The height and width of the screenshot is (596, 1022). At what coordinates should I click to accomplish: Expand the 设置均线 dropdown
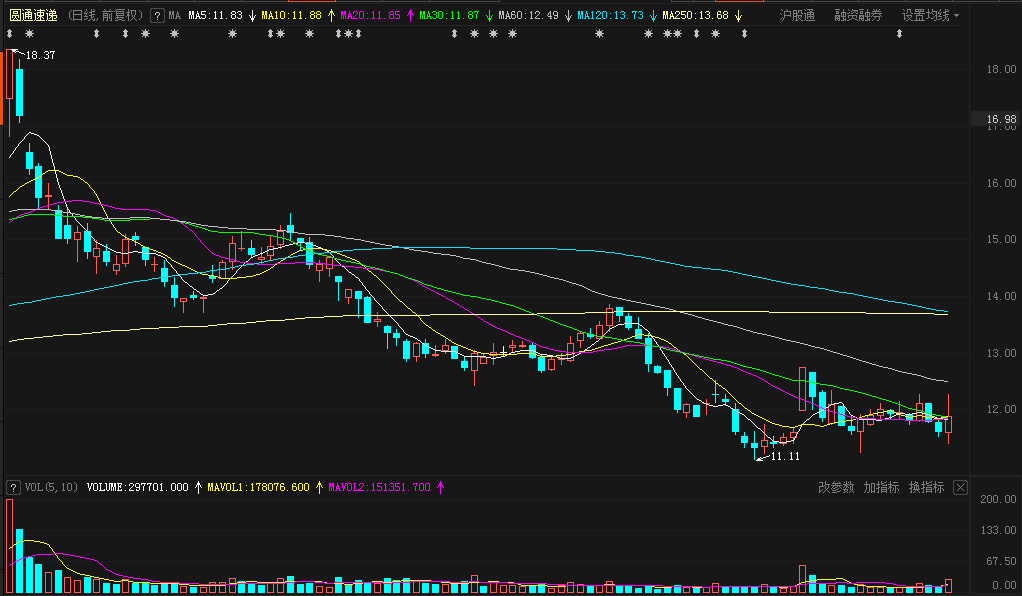coord(930,15)
